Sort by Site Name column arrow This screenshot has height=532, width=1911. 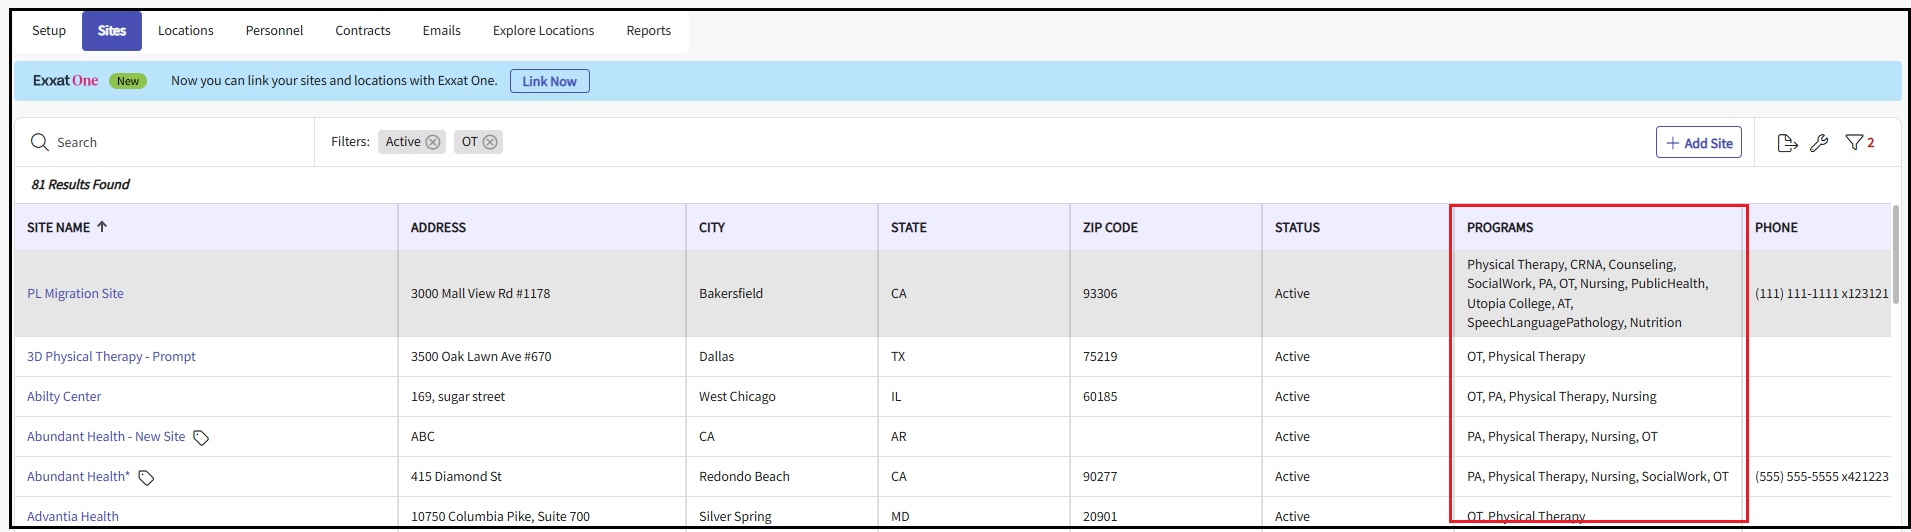102,227
